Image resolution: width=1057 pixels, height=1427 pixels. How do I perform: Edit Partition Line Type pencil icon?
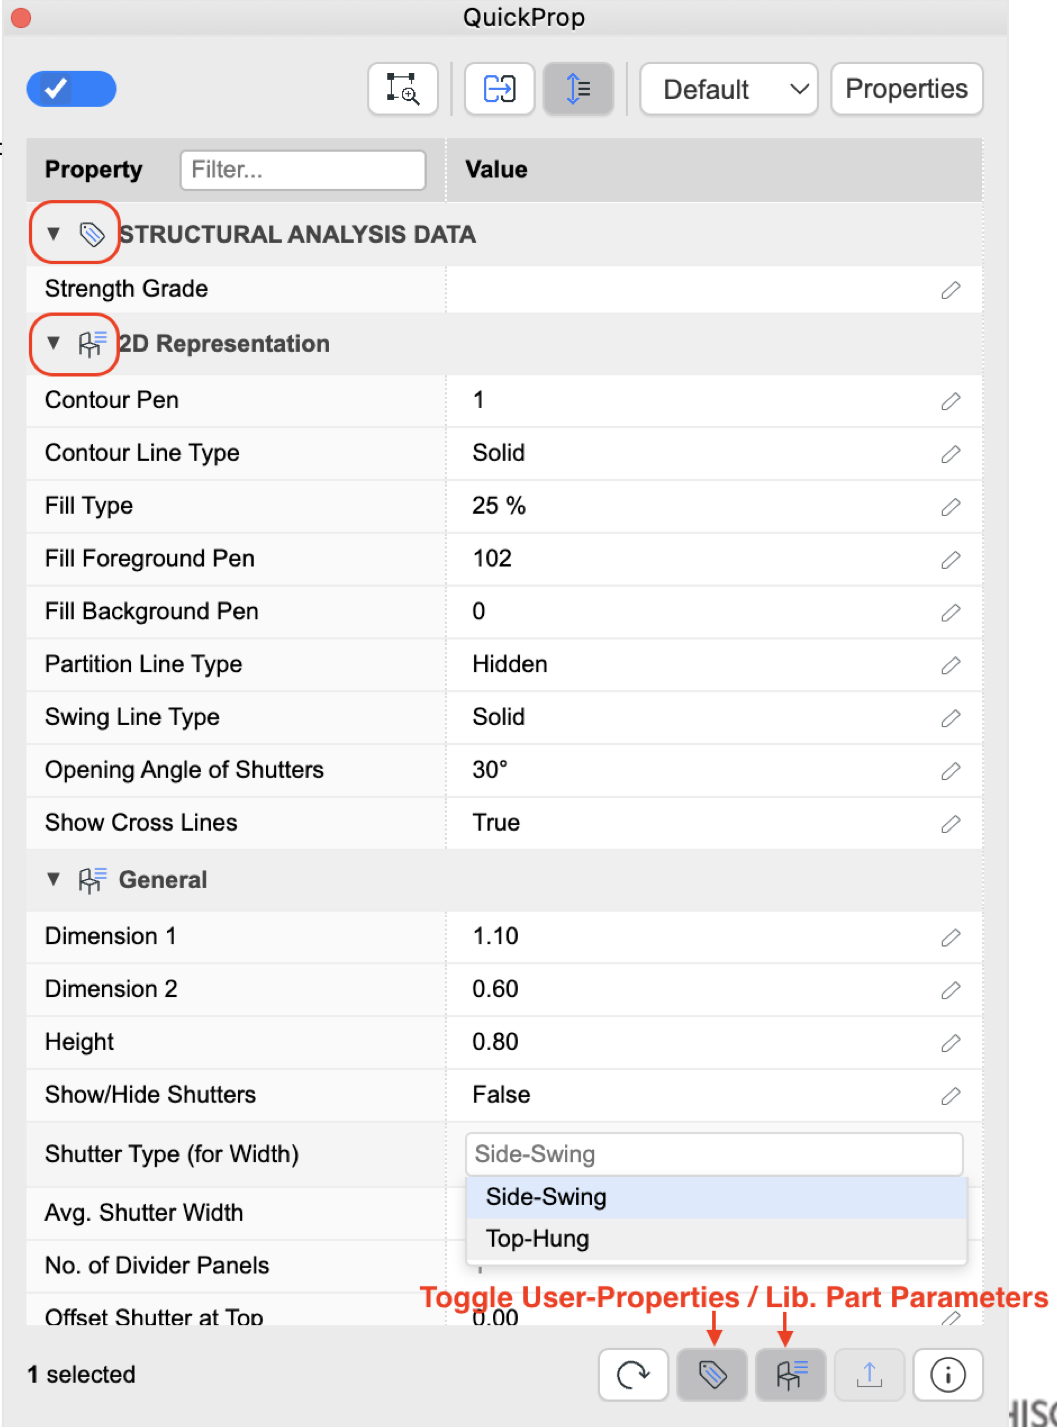(x=951, y=665)
